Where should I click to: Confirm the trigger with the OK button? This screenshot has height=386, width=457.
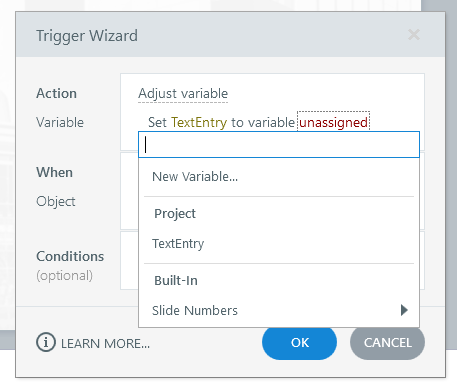coord(299,343)
